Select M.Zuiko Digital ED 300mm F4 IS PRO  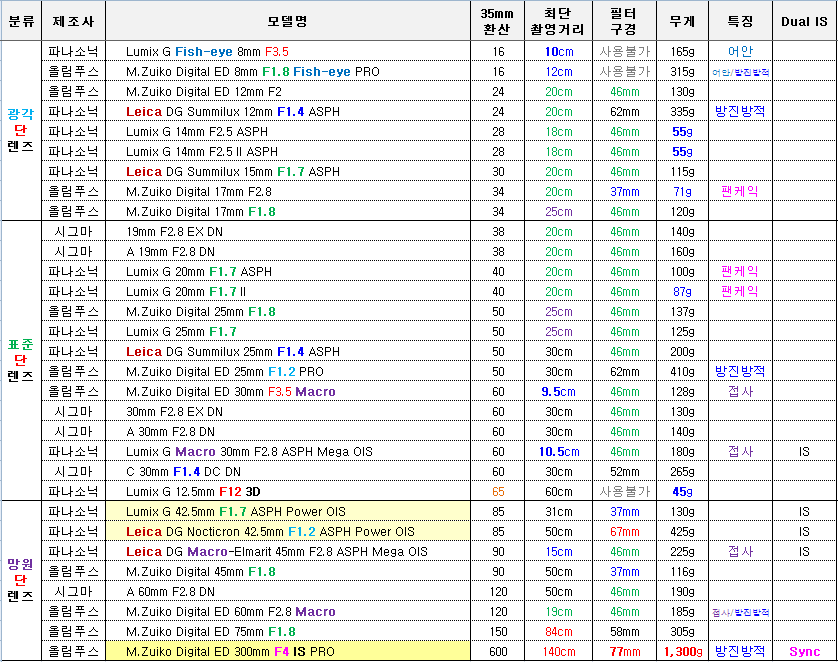click(x=288, y=651)
